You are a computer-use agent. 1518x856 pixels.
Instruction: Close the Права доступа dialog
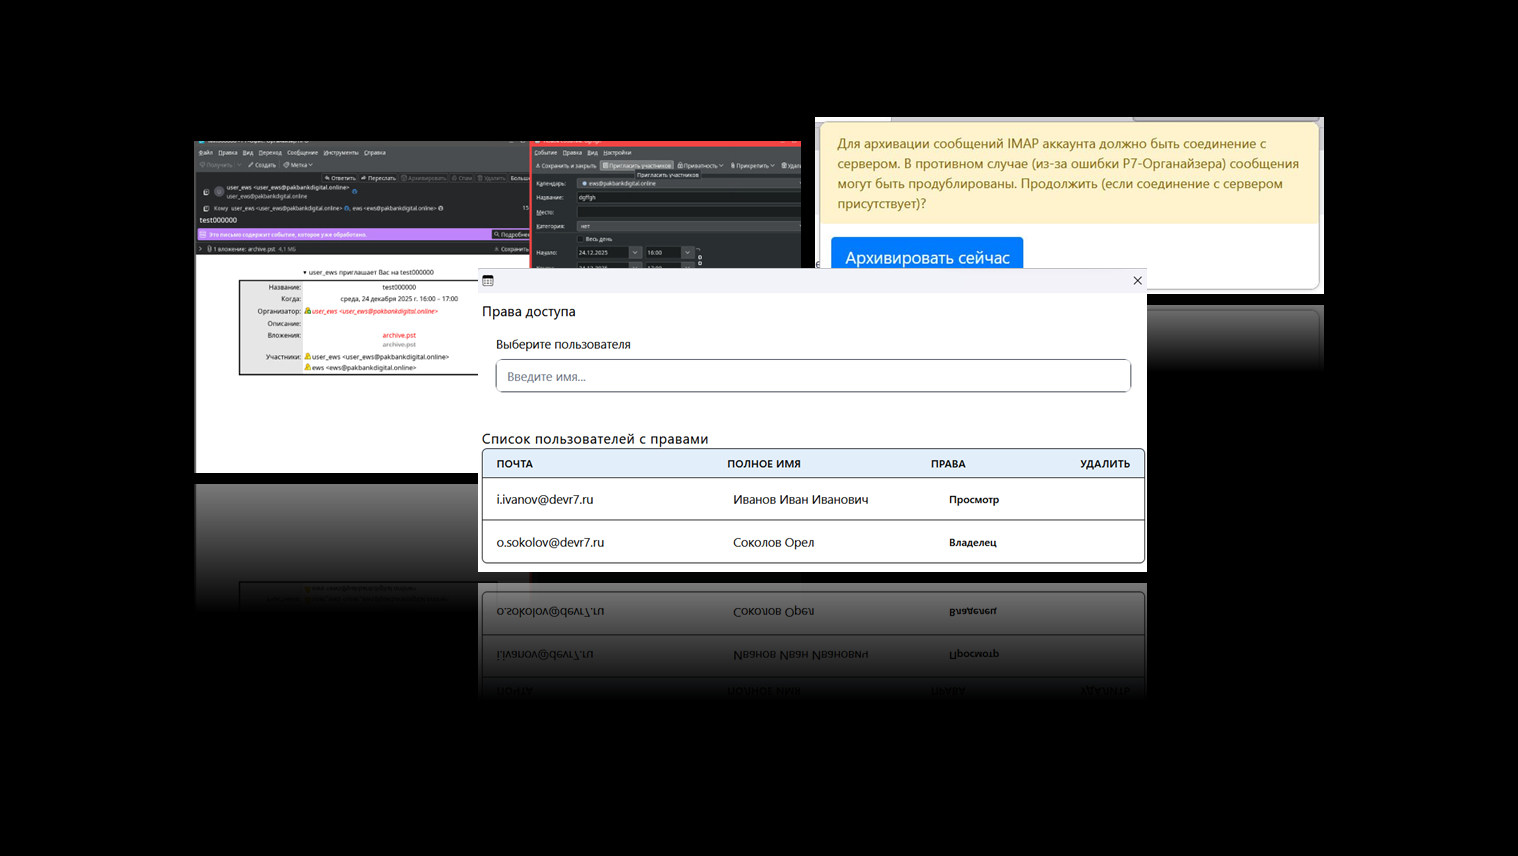click(1137, 281)
